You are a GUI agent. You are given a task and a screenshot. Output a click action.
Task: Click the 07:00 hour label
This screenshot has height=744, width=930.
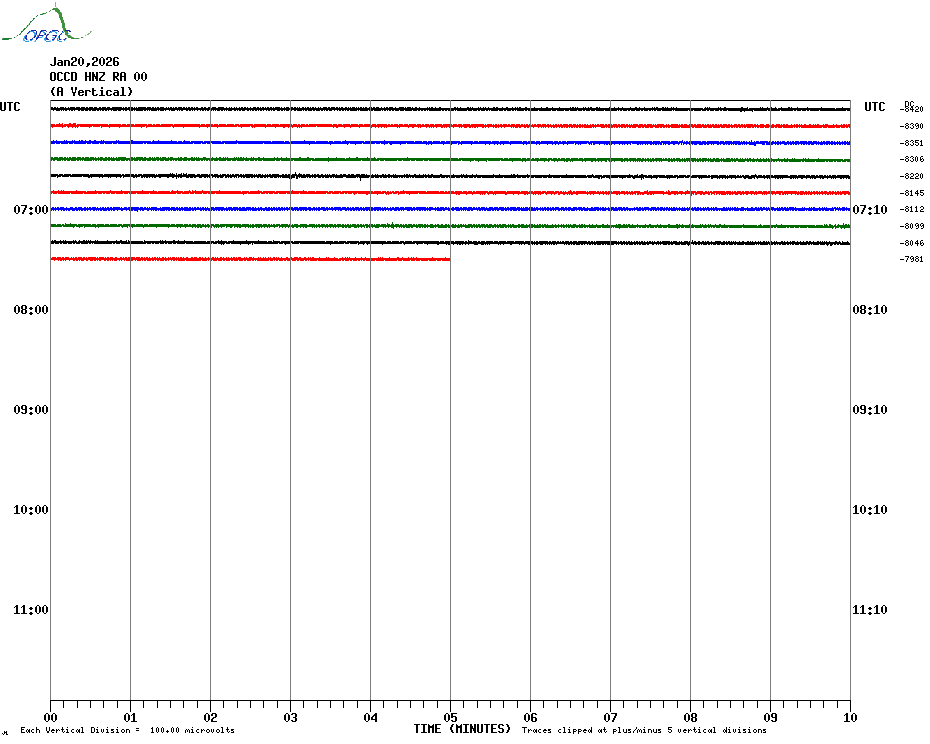pos(31,209)
